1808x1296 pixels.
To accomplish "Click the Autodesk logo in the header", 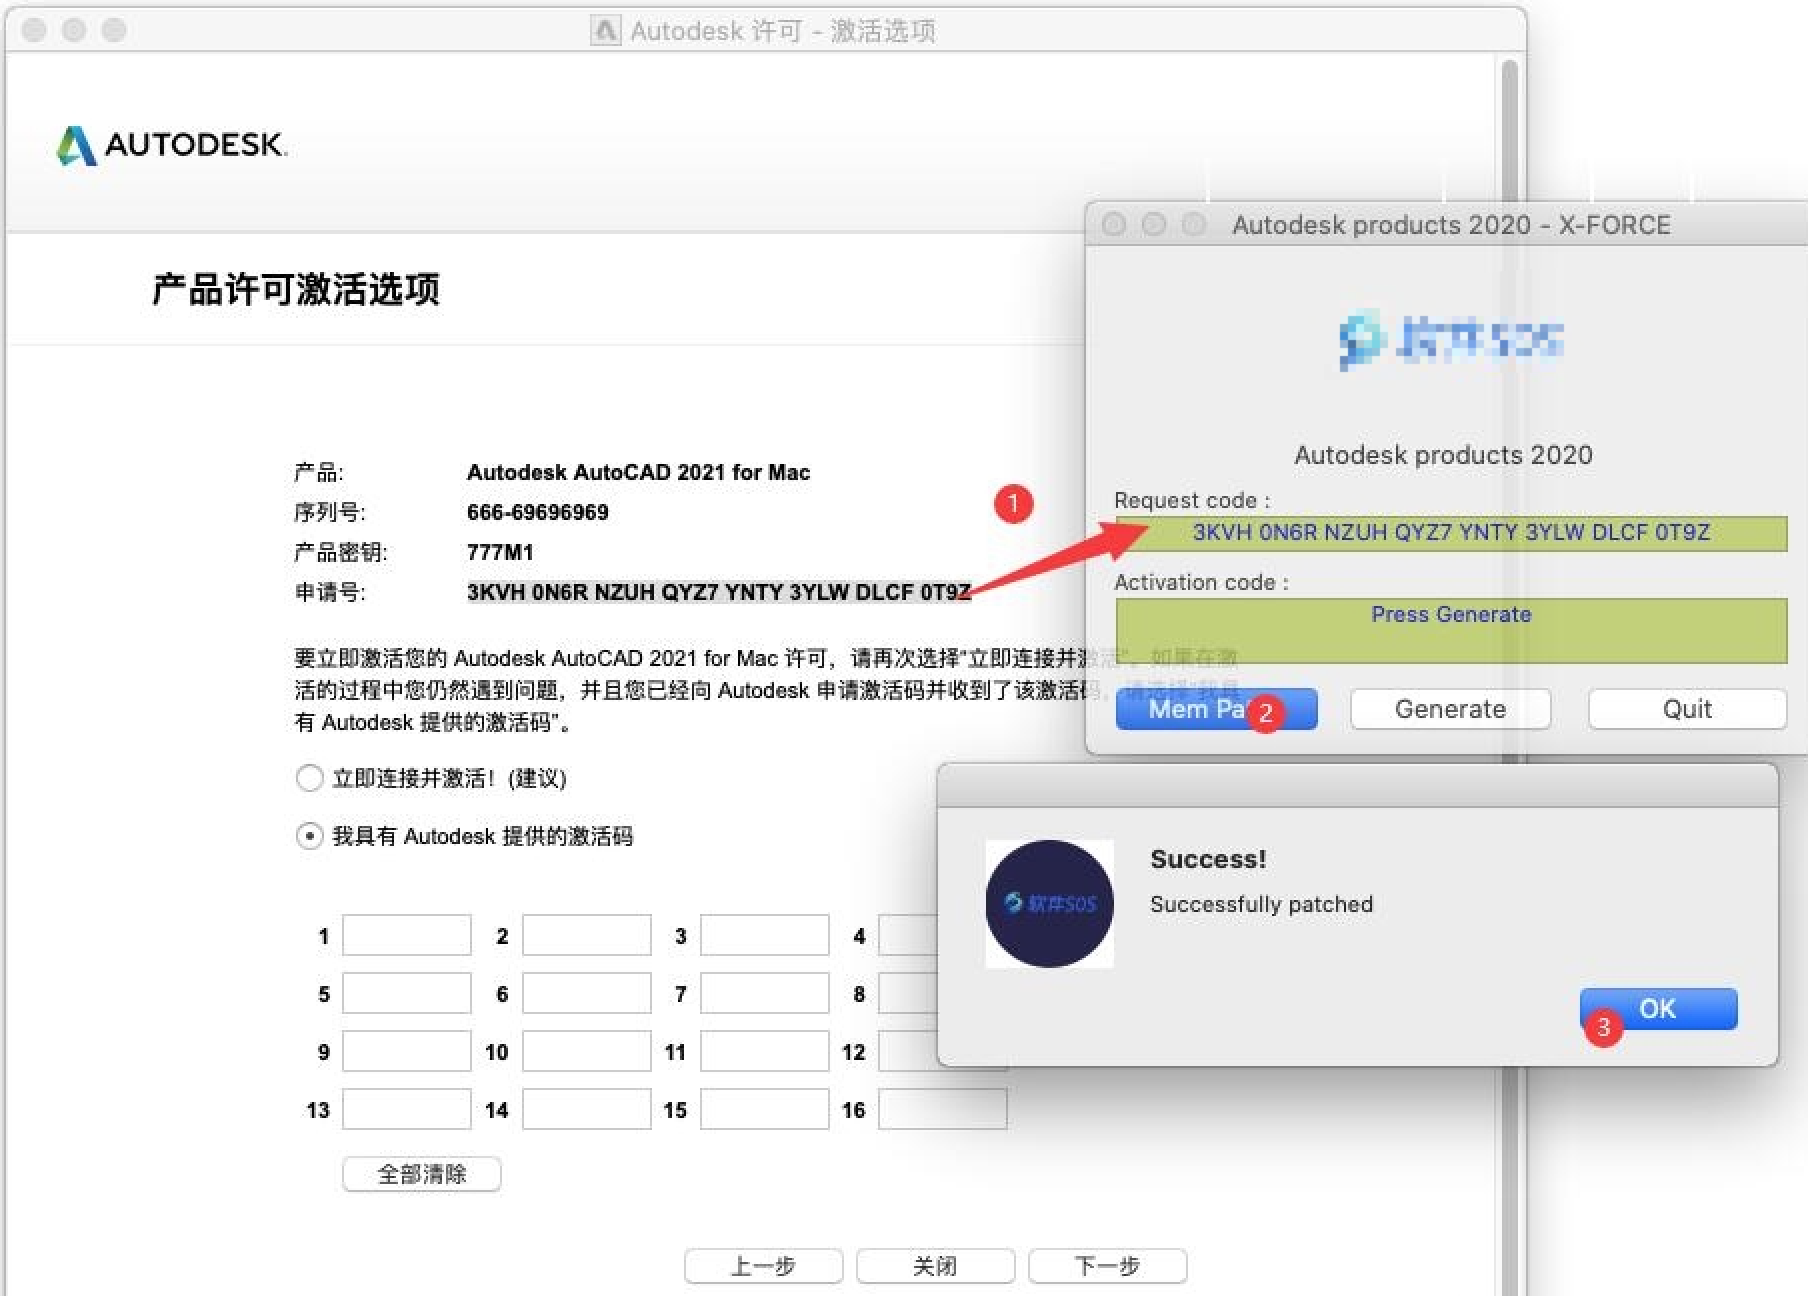I will pos(171,146).
